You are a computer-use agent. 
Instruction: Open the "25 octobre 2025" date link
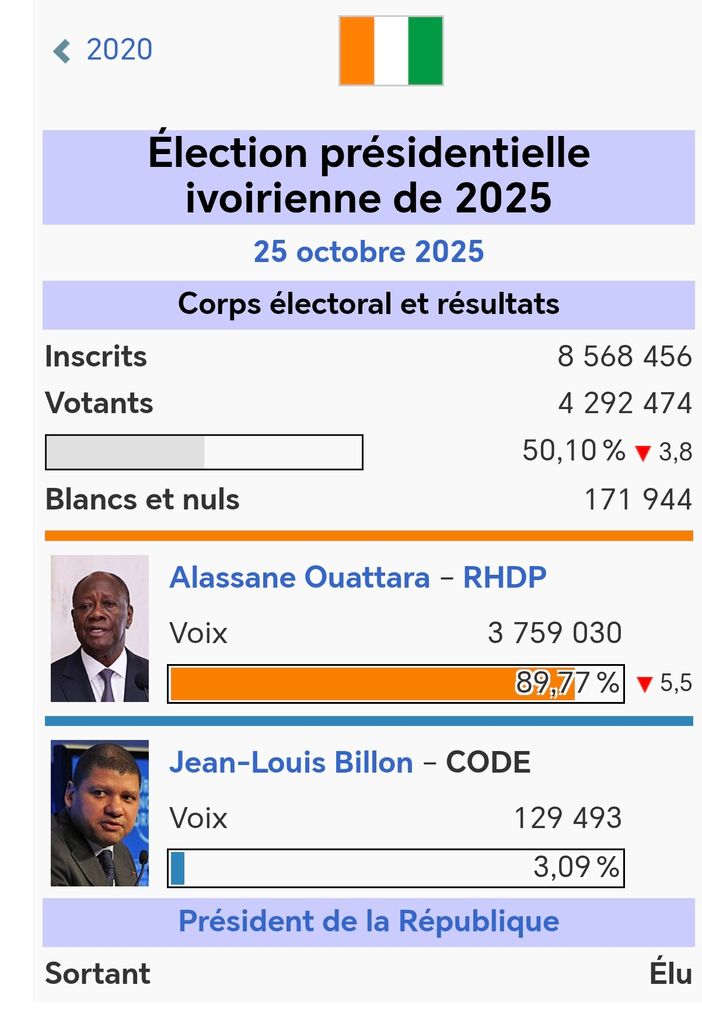368,251
